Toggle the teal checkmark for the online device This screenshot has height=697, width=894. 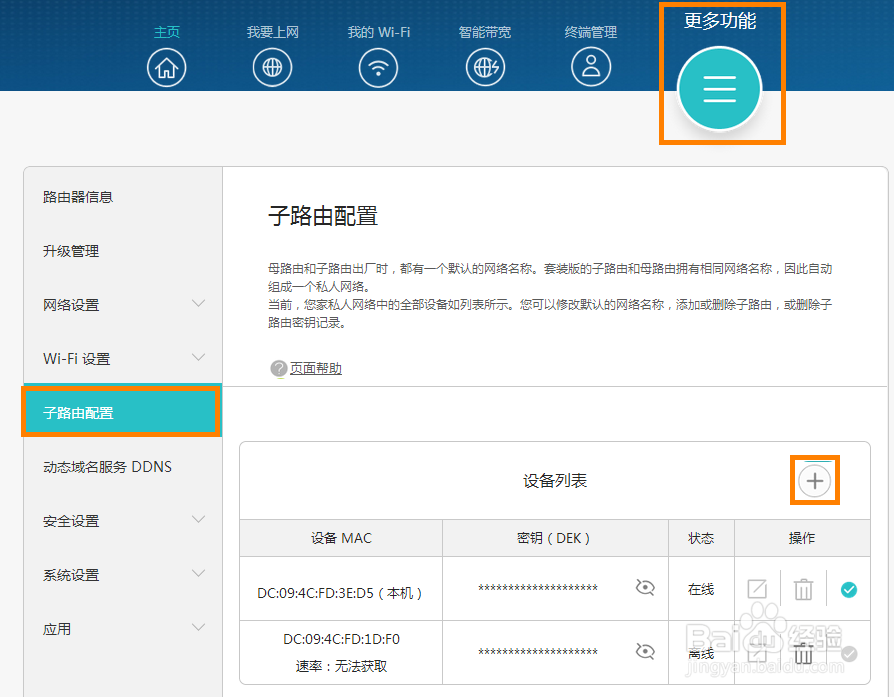point(848,588)
